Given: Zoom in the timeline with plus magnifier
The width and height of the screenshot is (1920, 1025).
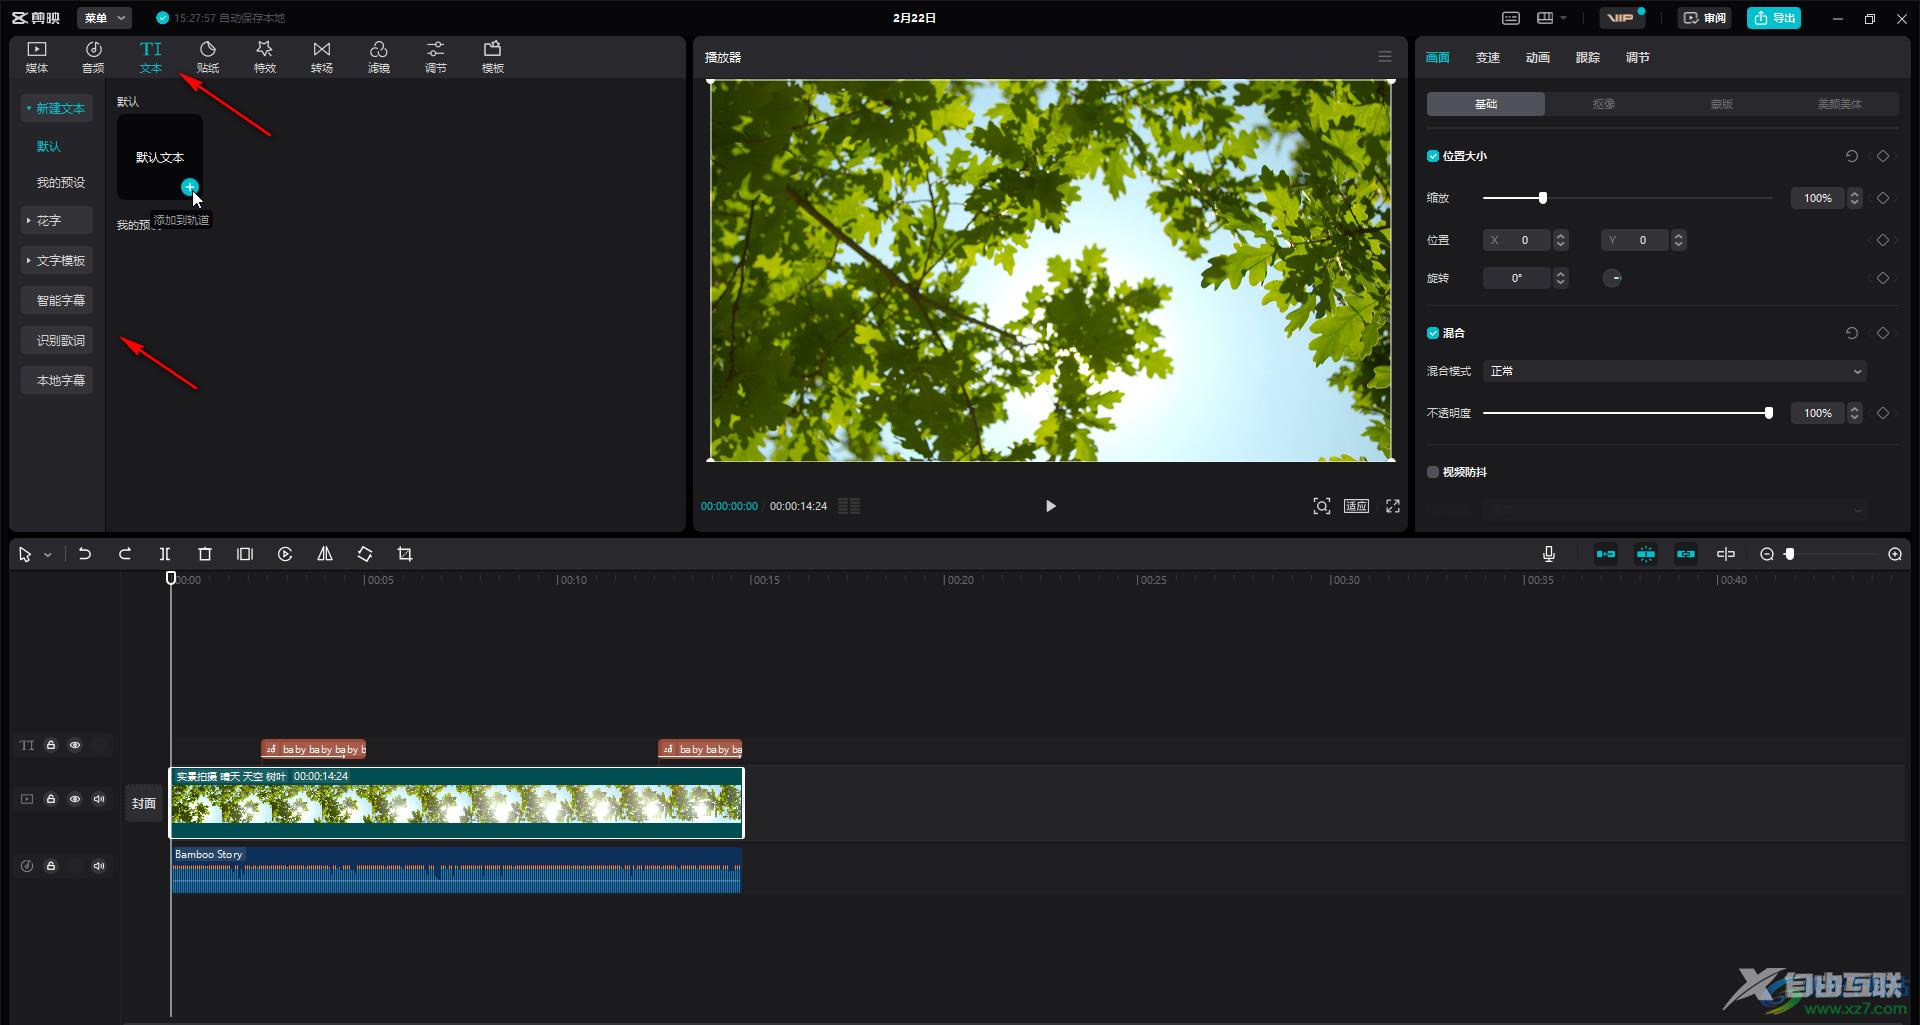Looking at the screenshot, I should click(1895, 554).
